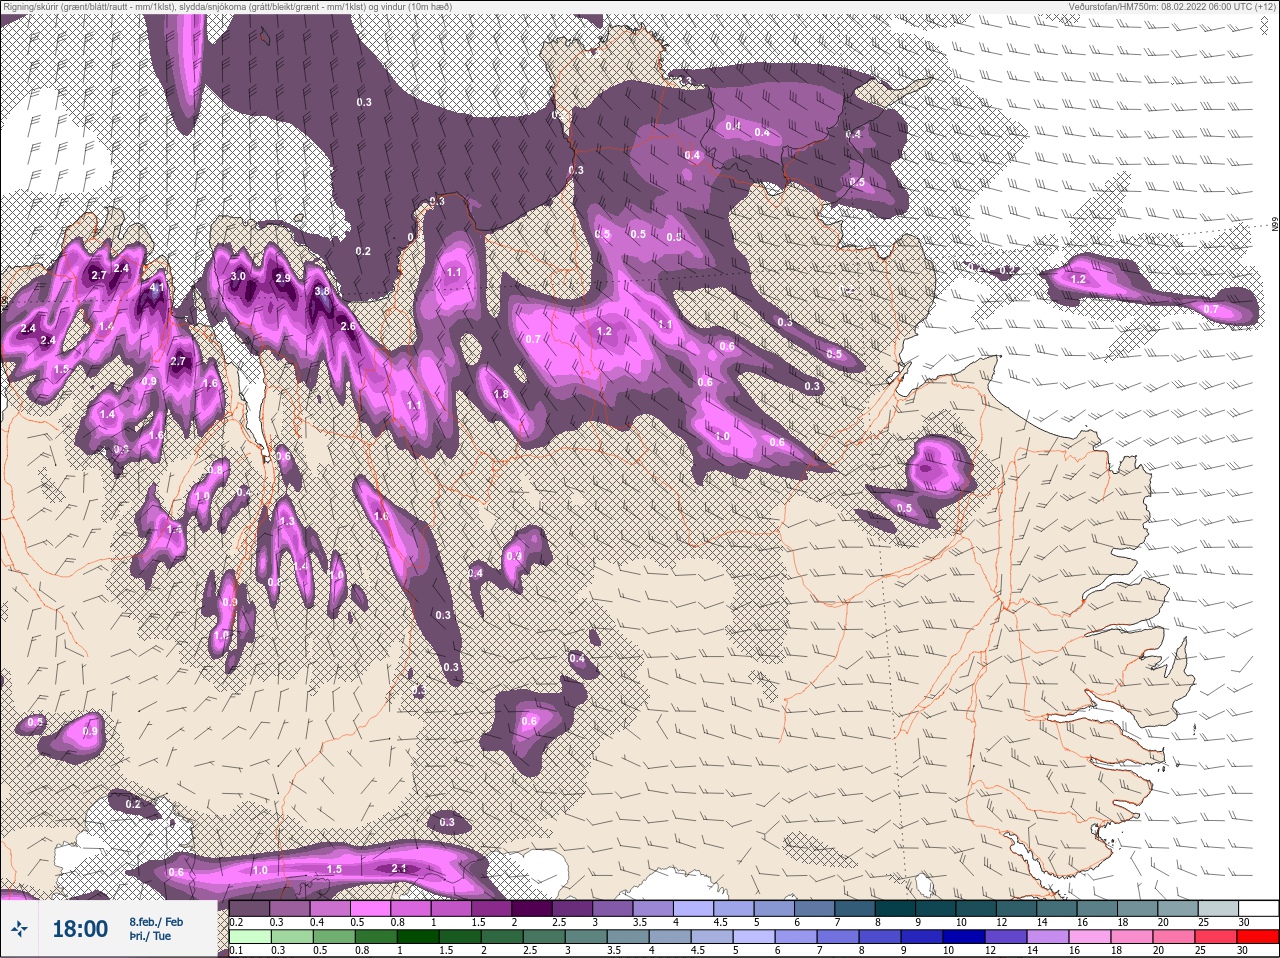Click the 3.0 precipitation value label
This screenshot has width=1280, height=958.
[x=238, y=276]
